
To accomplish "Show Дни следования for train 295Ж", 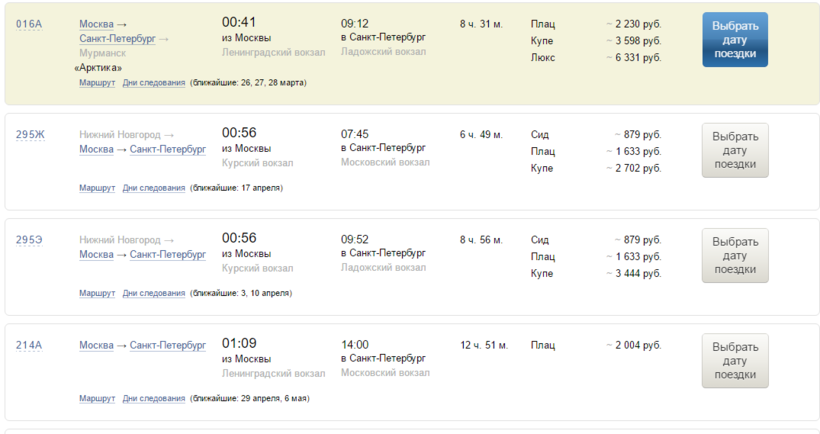I will [x=154, y=188].
